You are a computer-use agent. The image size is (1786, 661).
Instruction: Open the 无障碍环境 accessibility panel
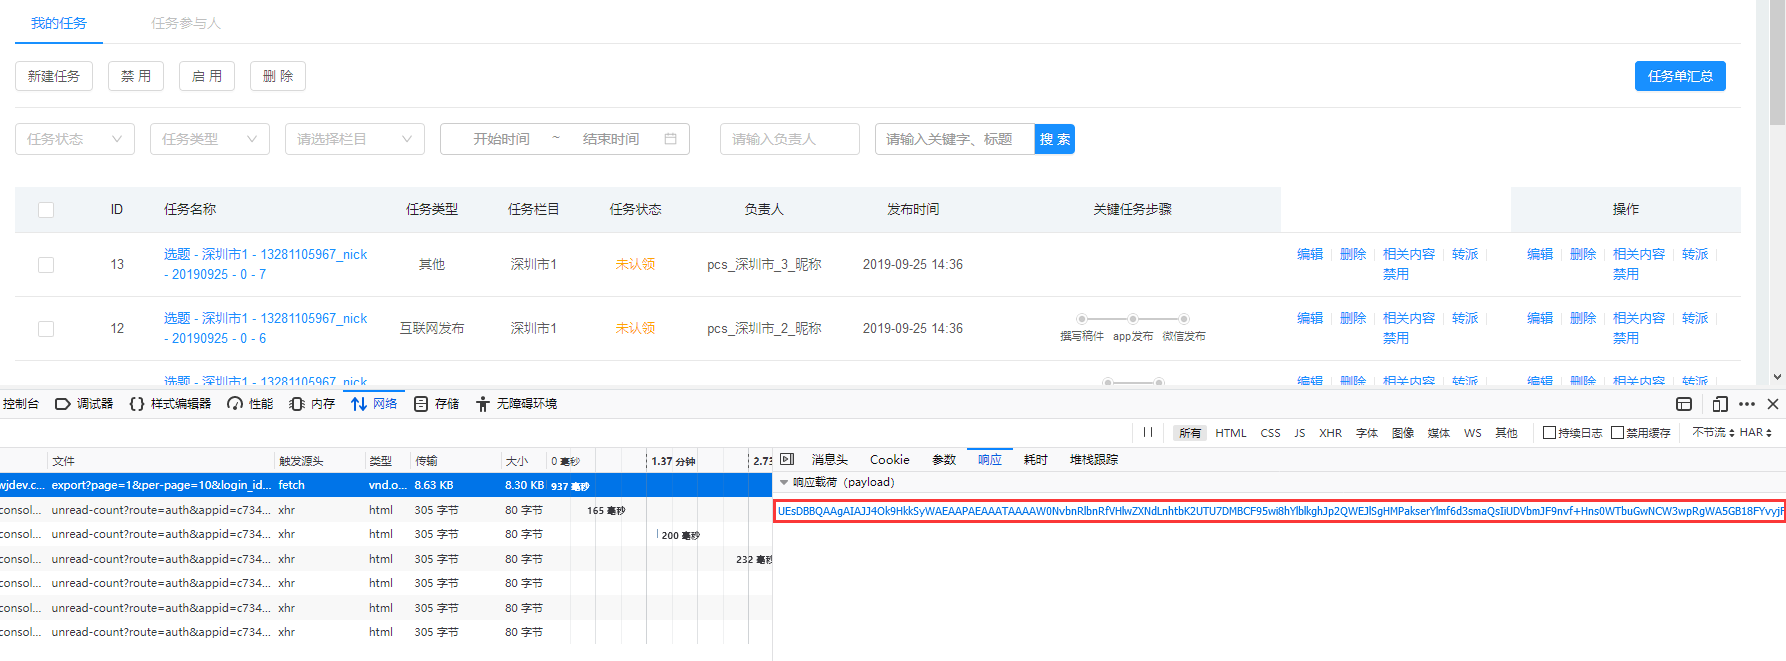(x=516, y=404)
